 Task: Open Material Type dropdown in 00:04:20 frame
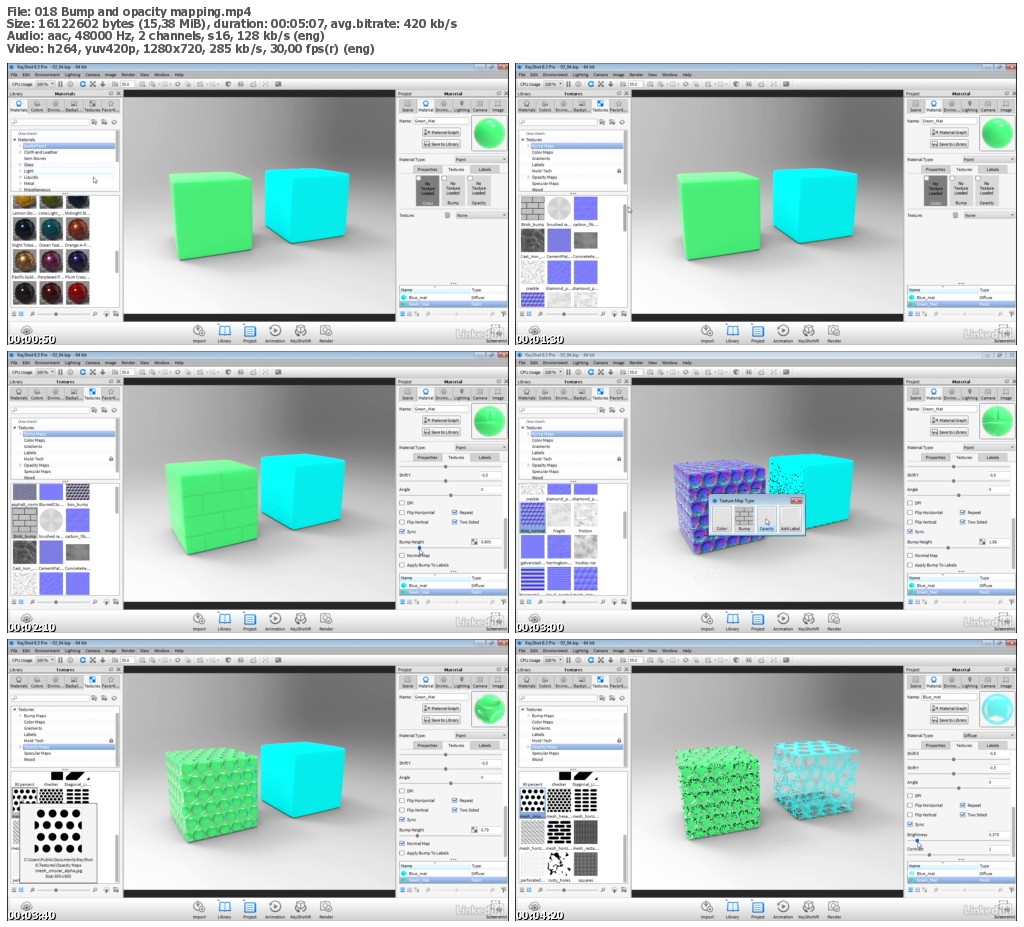987,736
